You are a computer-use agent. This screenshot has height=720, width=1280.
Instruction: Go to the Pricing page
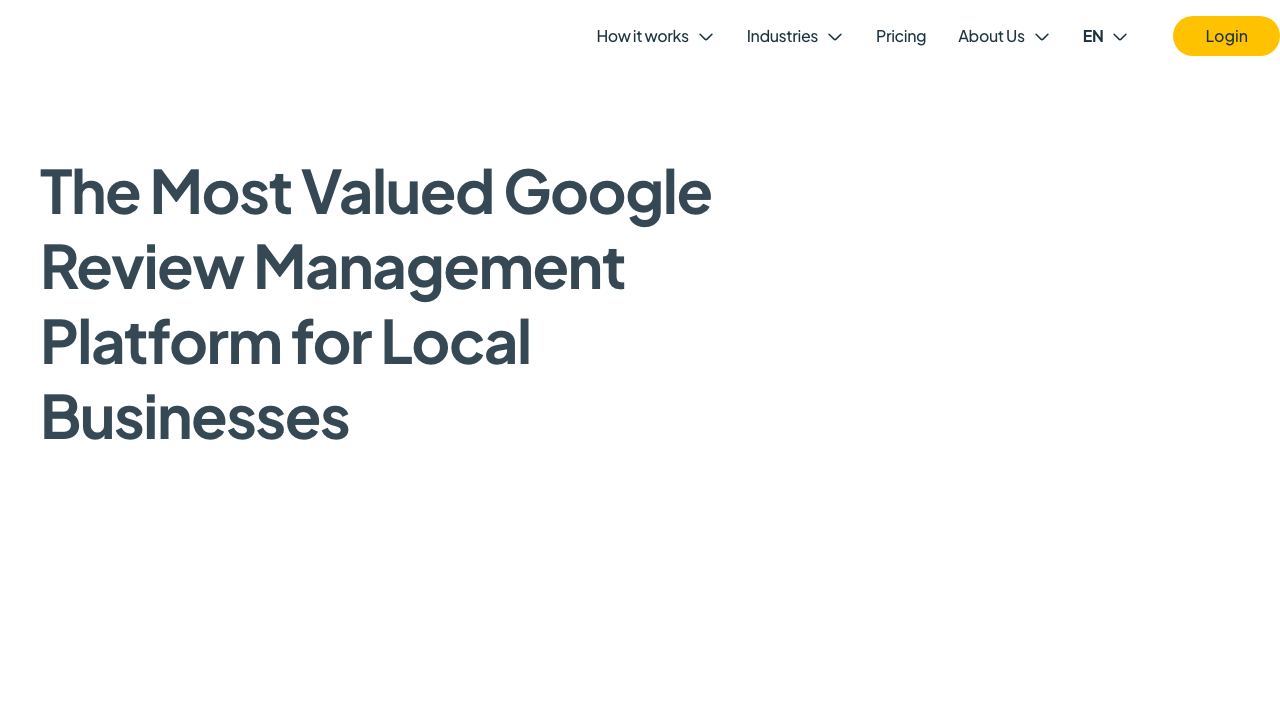[x=901, y=36]
